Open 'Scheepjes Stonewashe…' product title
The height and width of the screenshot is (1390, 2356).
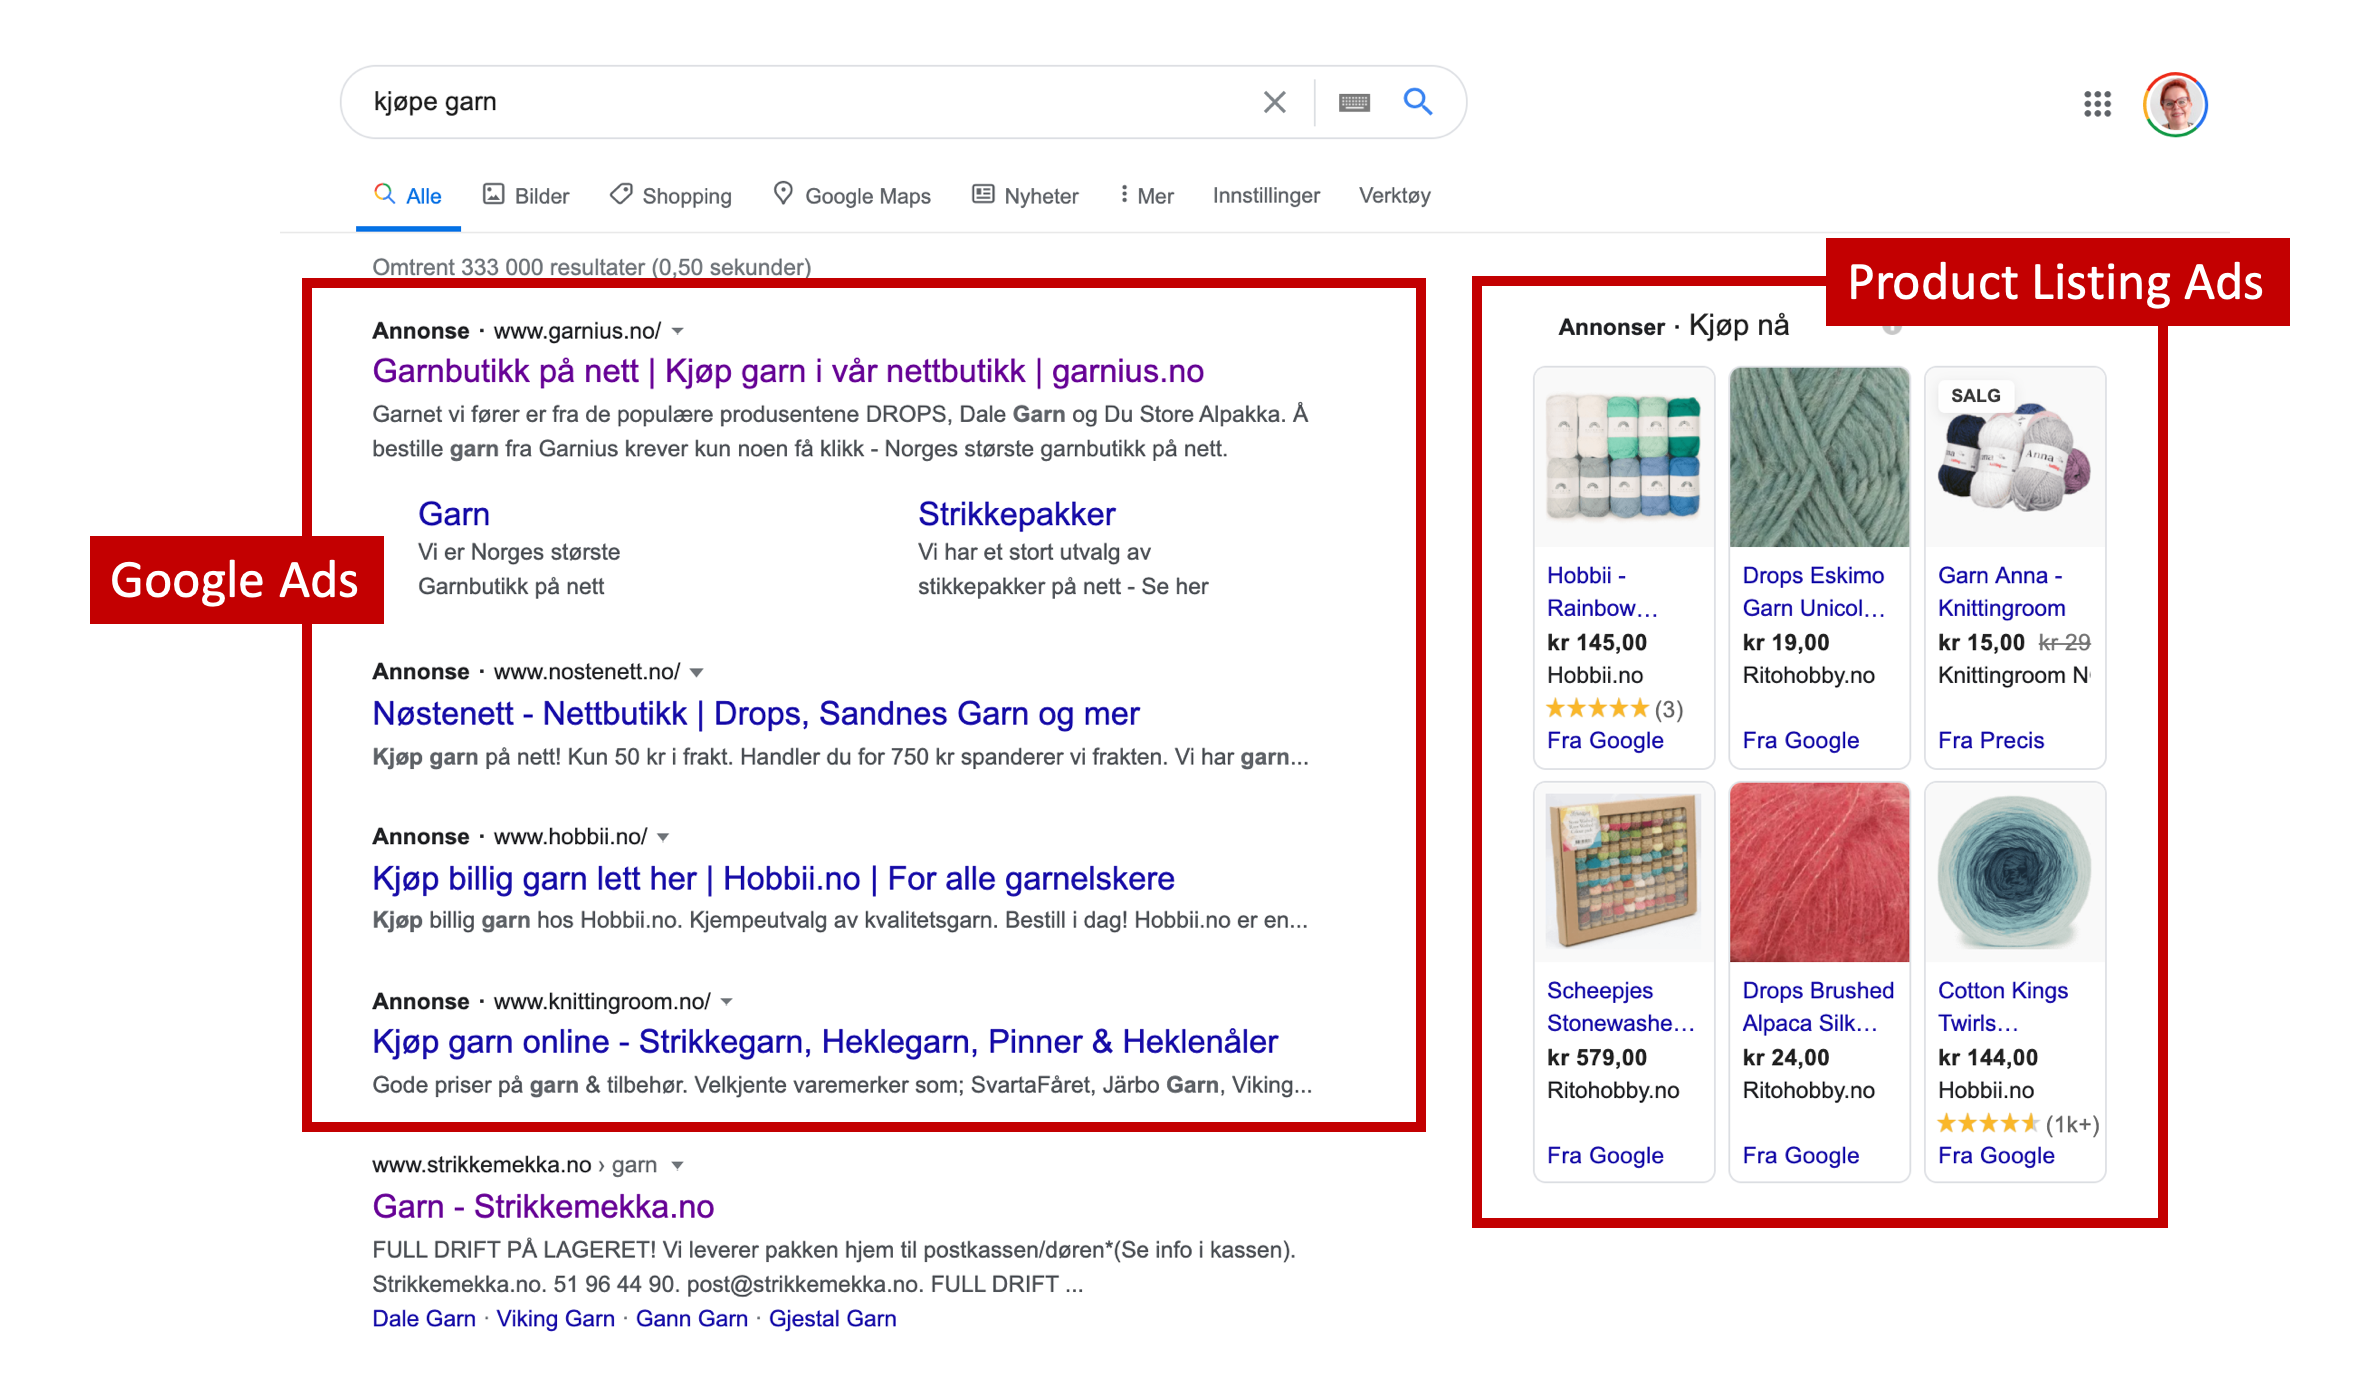coord(1620,1007)
